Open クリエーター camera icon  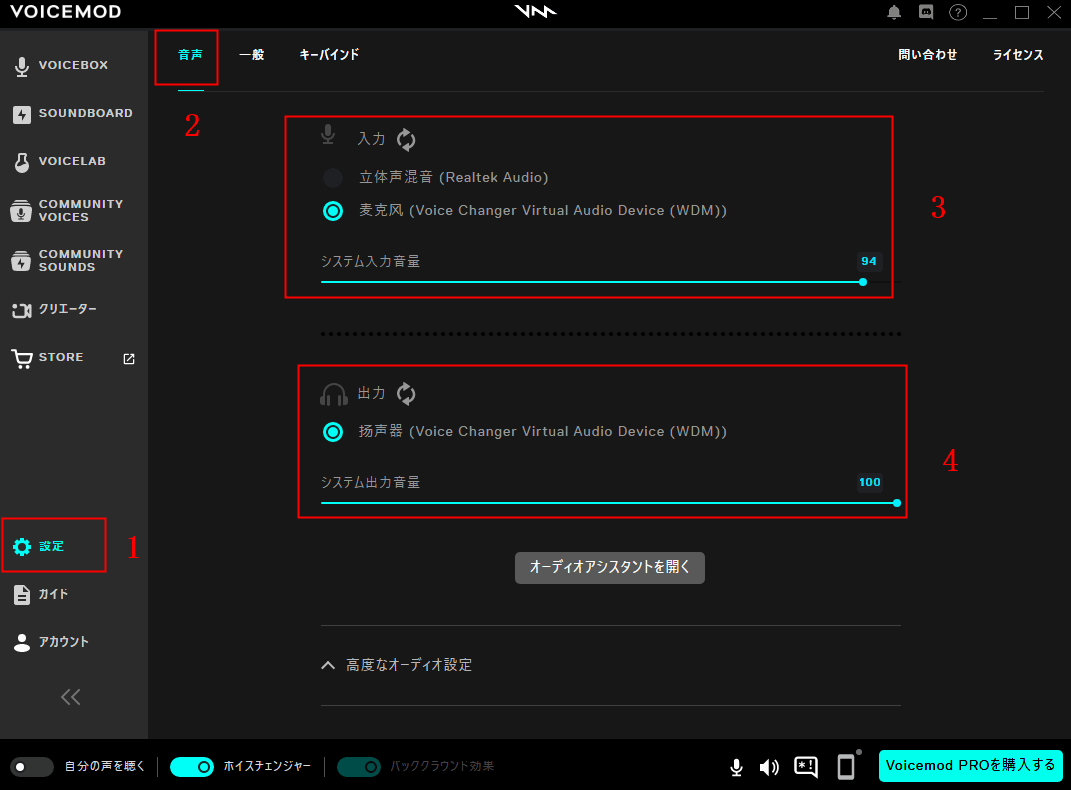pos(22,310)
